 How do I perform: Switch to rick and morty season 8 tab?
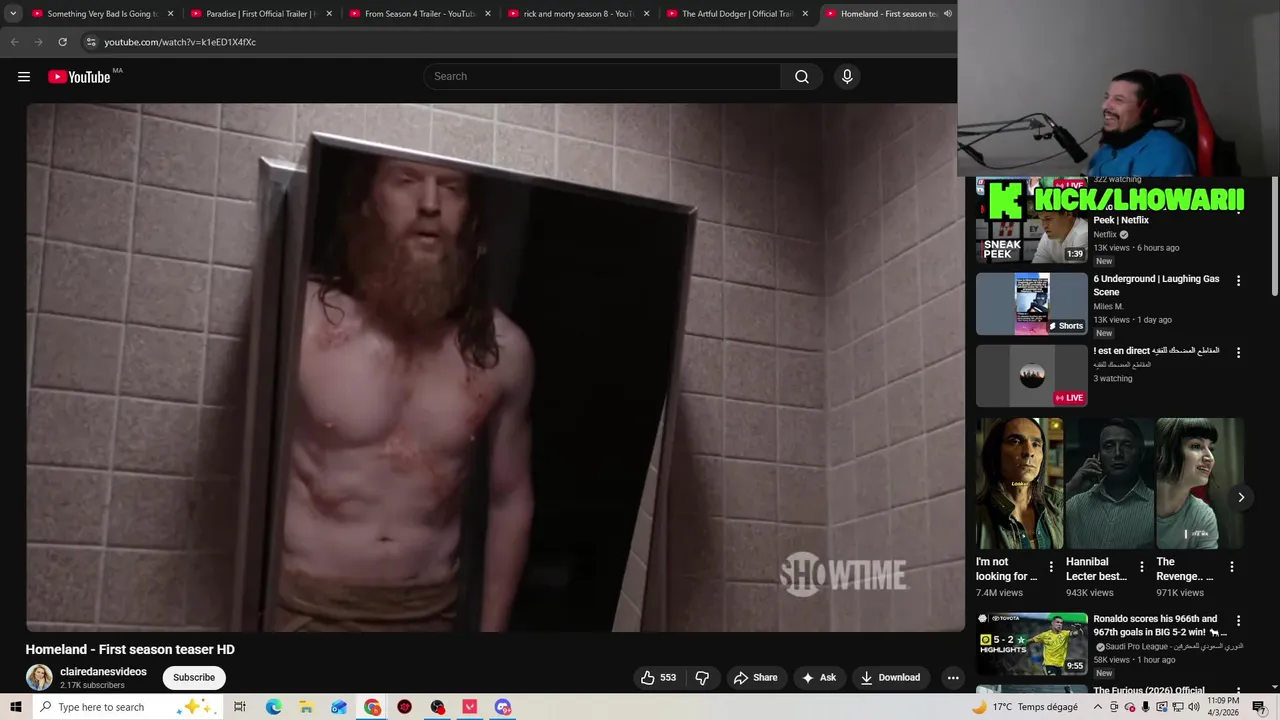point(580,14)
